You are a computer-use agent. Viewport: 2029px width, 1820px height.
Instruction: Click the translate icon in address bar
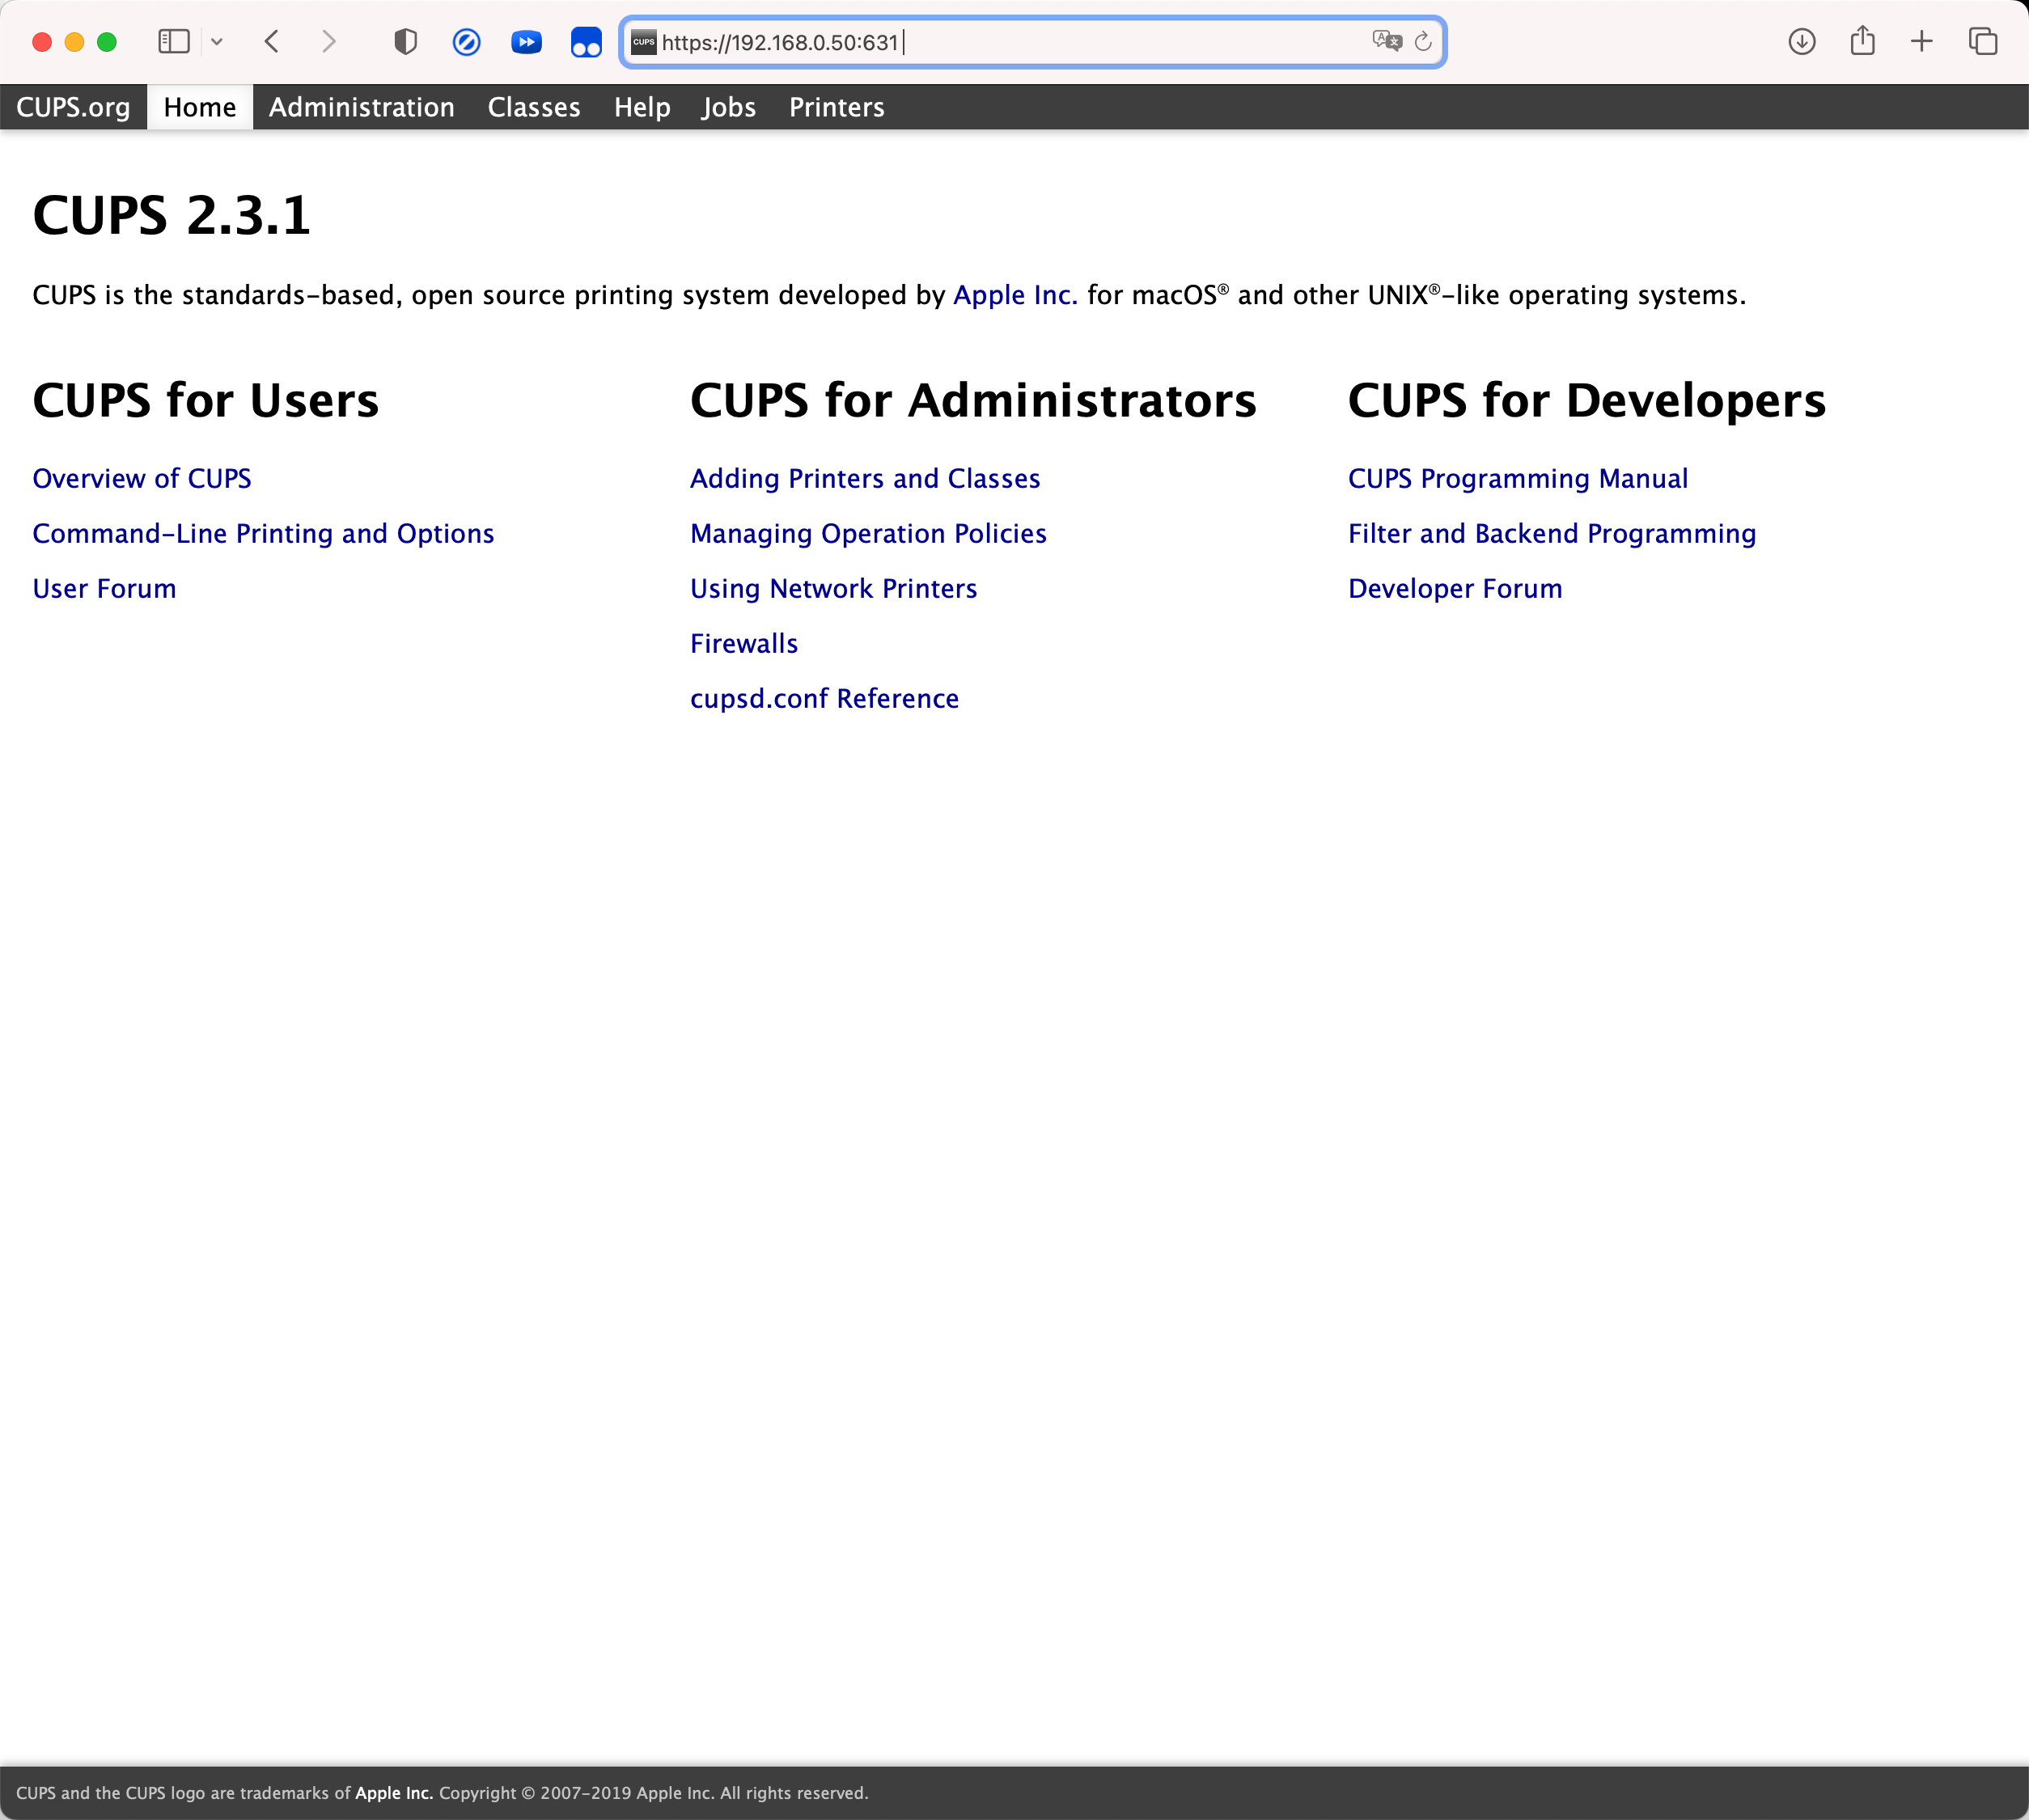(1386, 41)
